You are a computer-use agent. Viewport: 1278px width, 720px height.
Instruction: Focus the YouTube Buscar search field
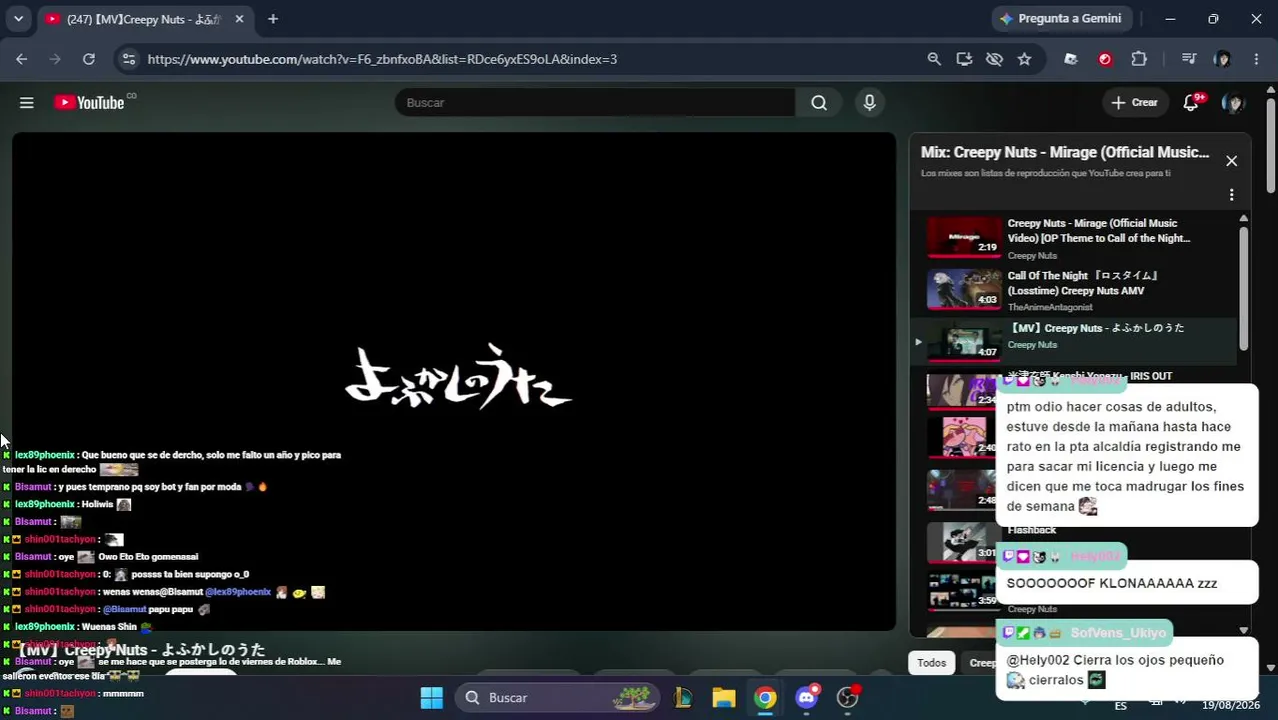pyautogui.click(x=595, y=103)
